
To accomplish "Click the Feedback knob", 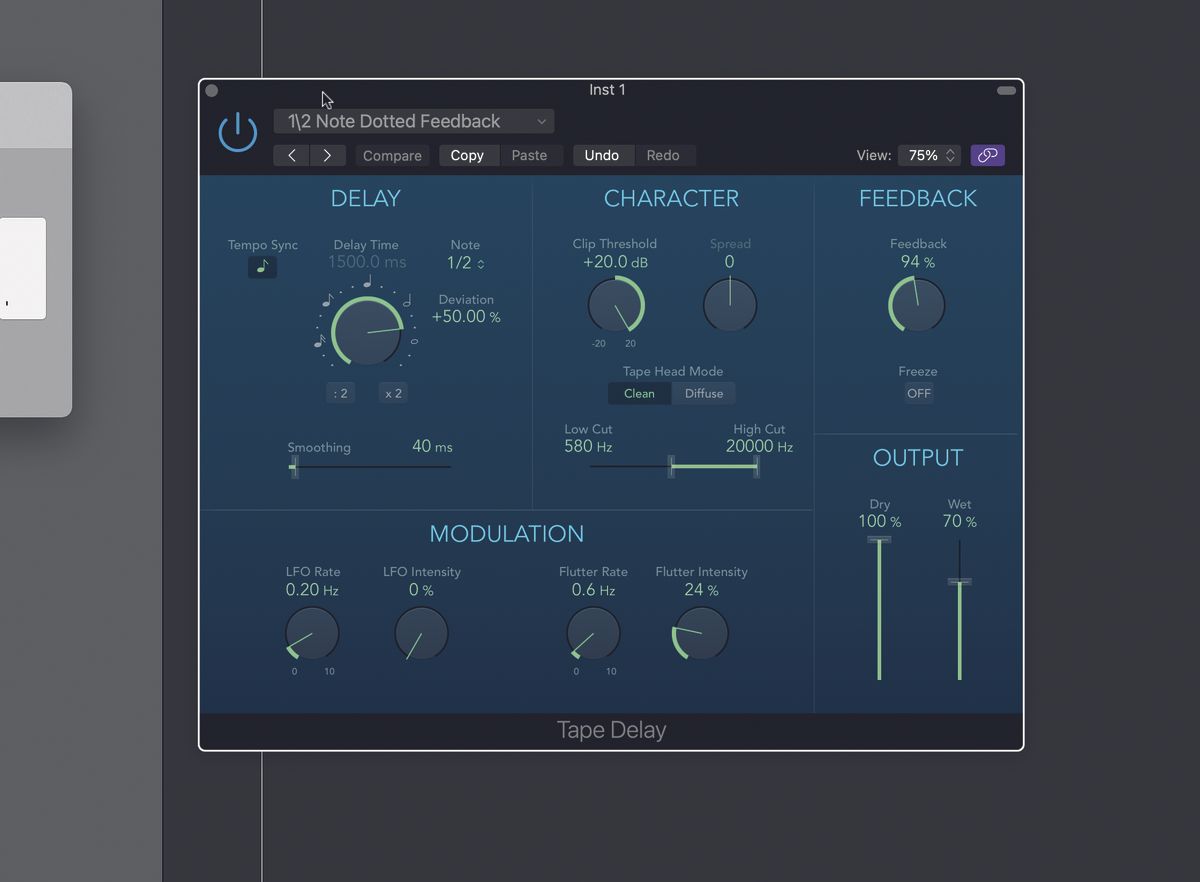I will tap(915, 305).
